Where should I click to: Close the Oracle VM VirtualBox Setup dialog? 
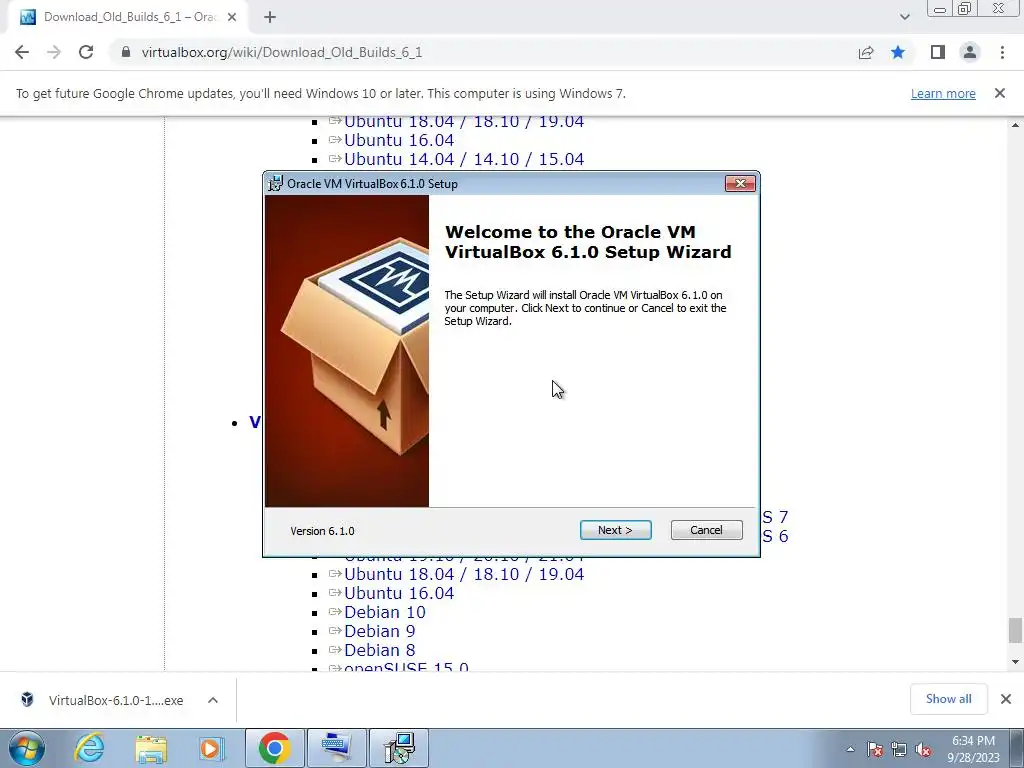(740, 184)
